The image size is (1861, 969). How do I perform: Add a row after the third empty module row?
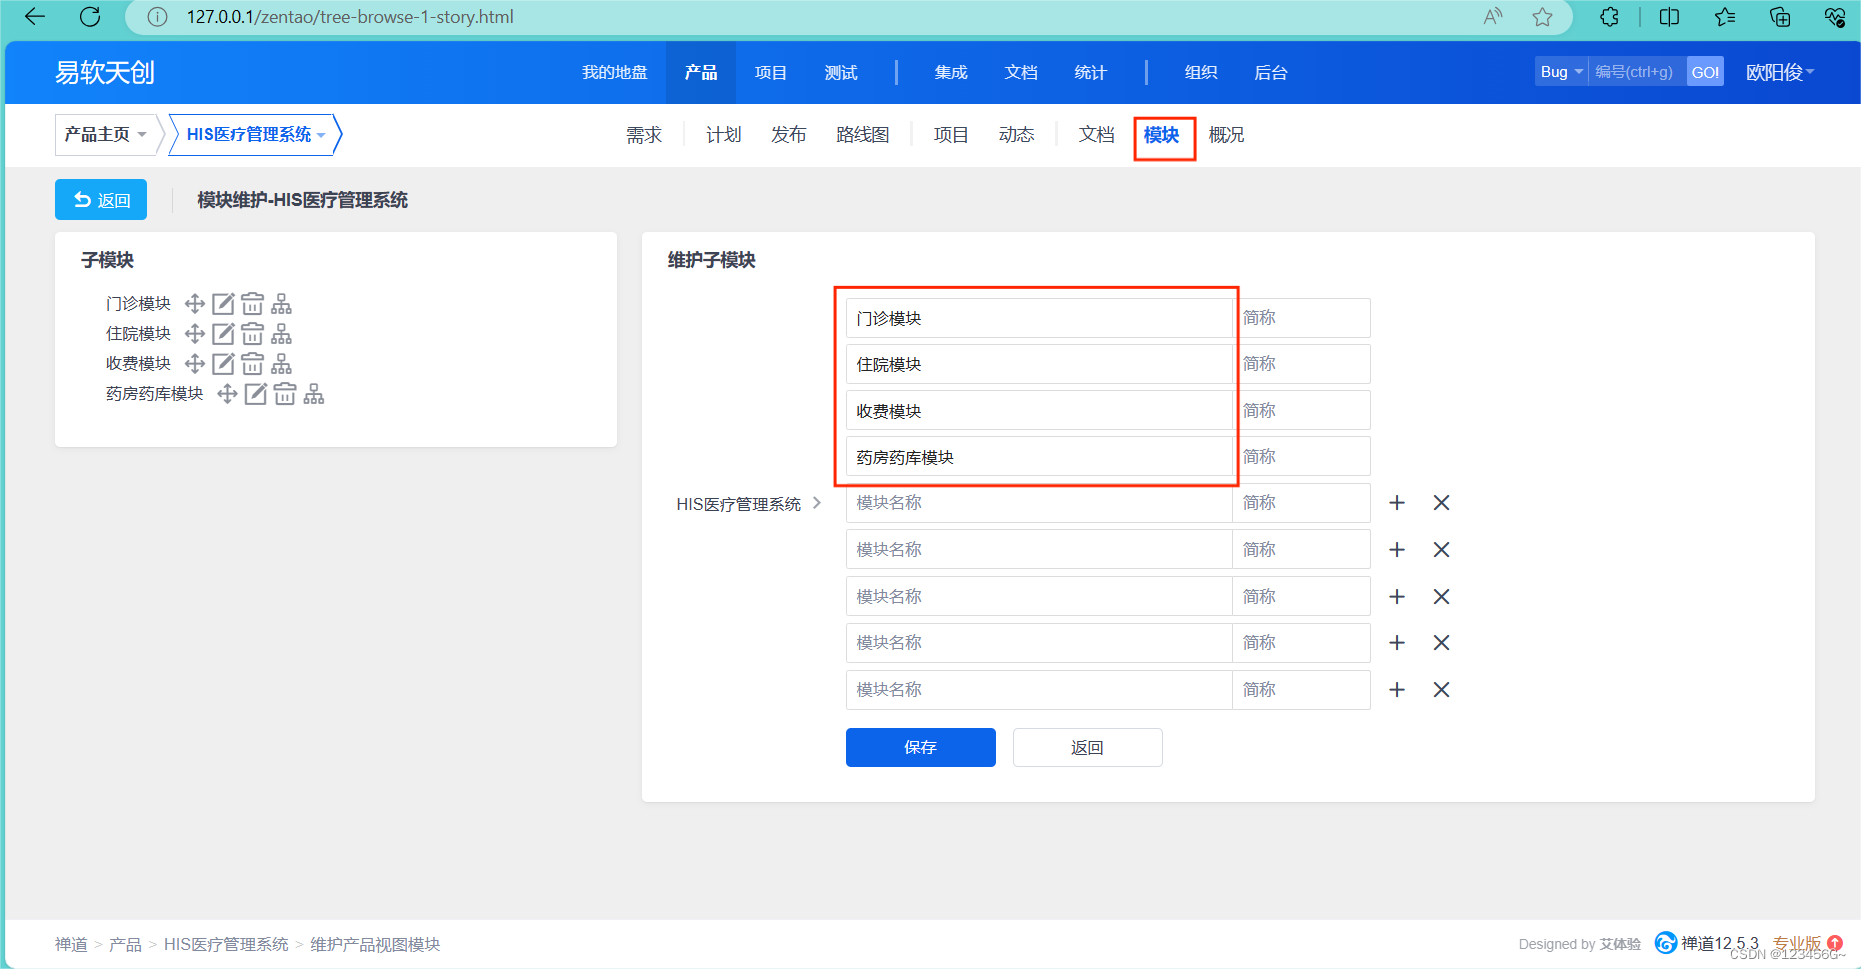tap(1397, 597)
